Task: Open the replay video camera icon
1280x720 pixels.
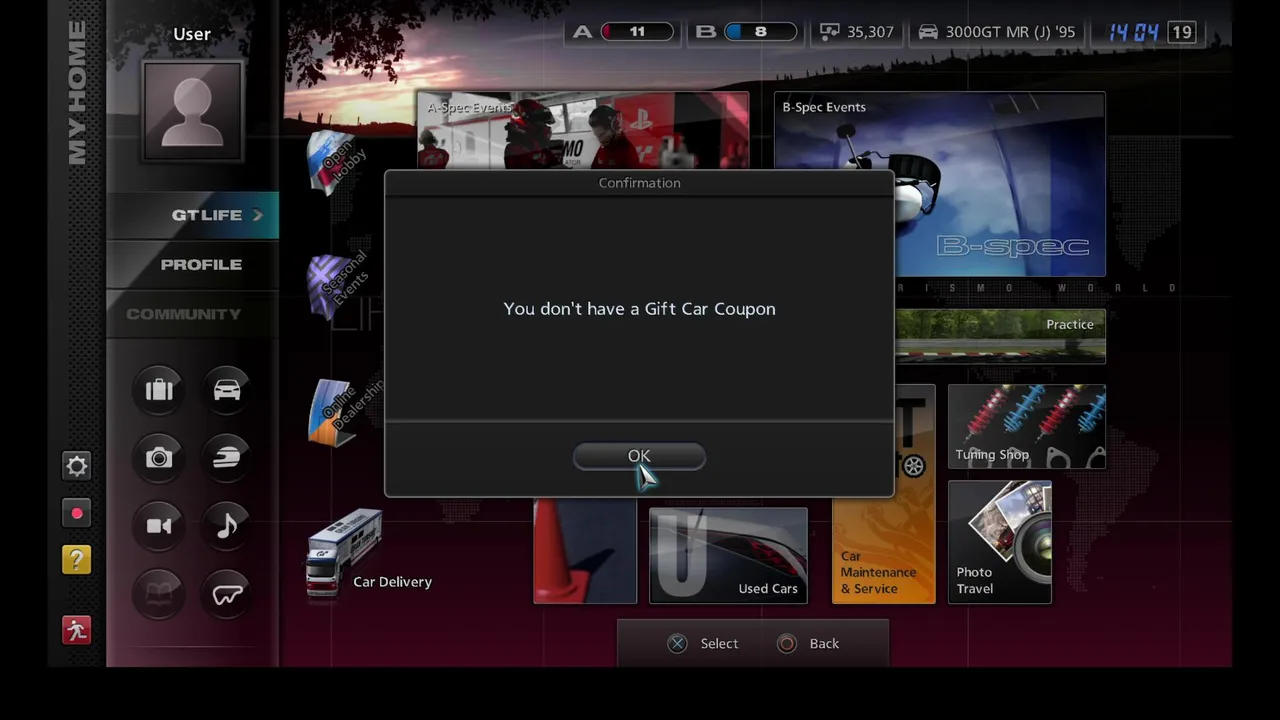Action: pyautogui.click(x=159, y=526)
